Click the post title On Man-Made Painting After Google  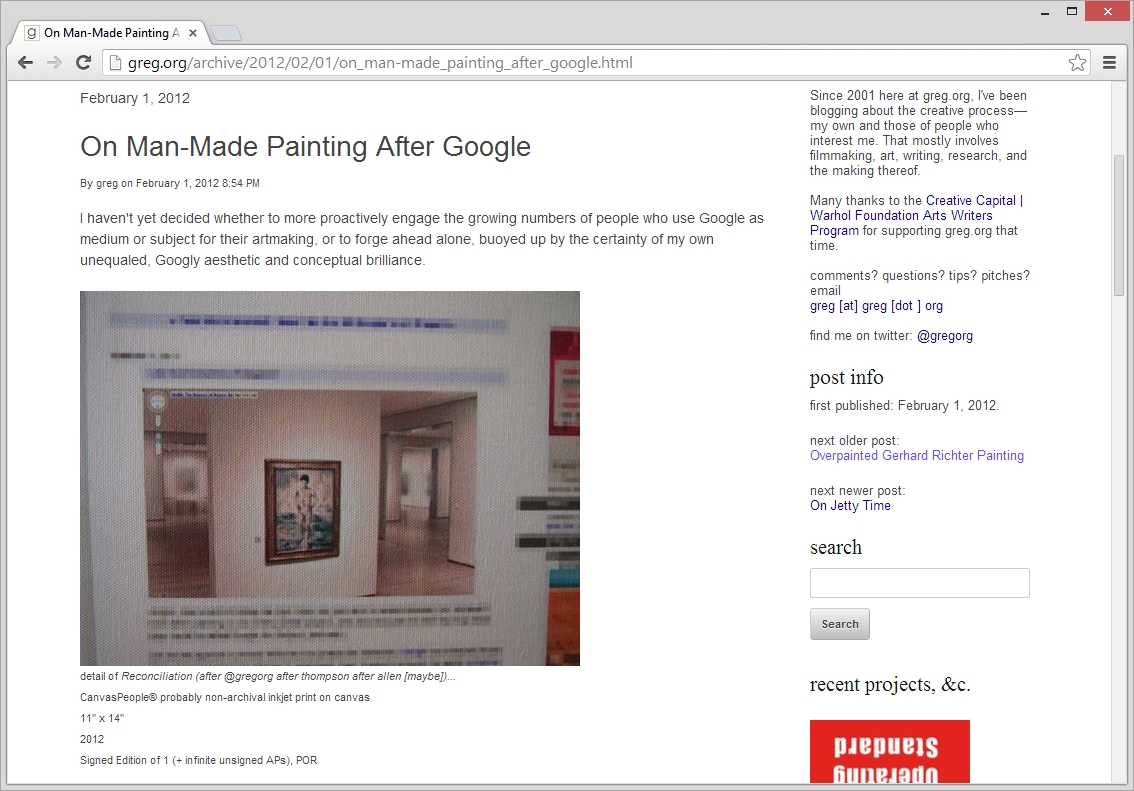(305, 147)
